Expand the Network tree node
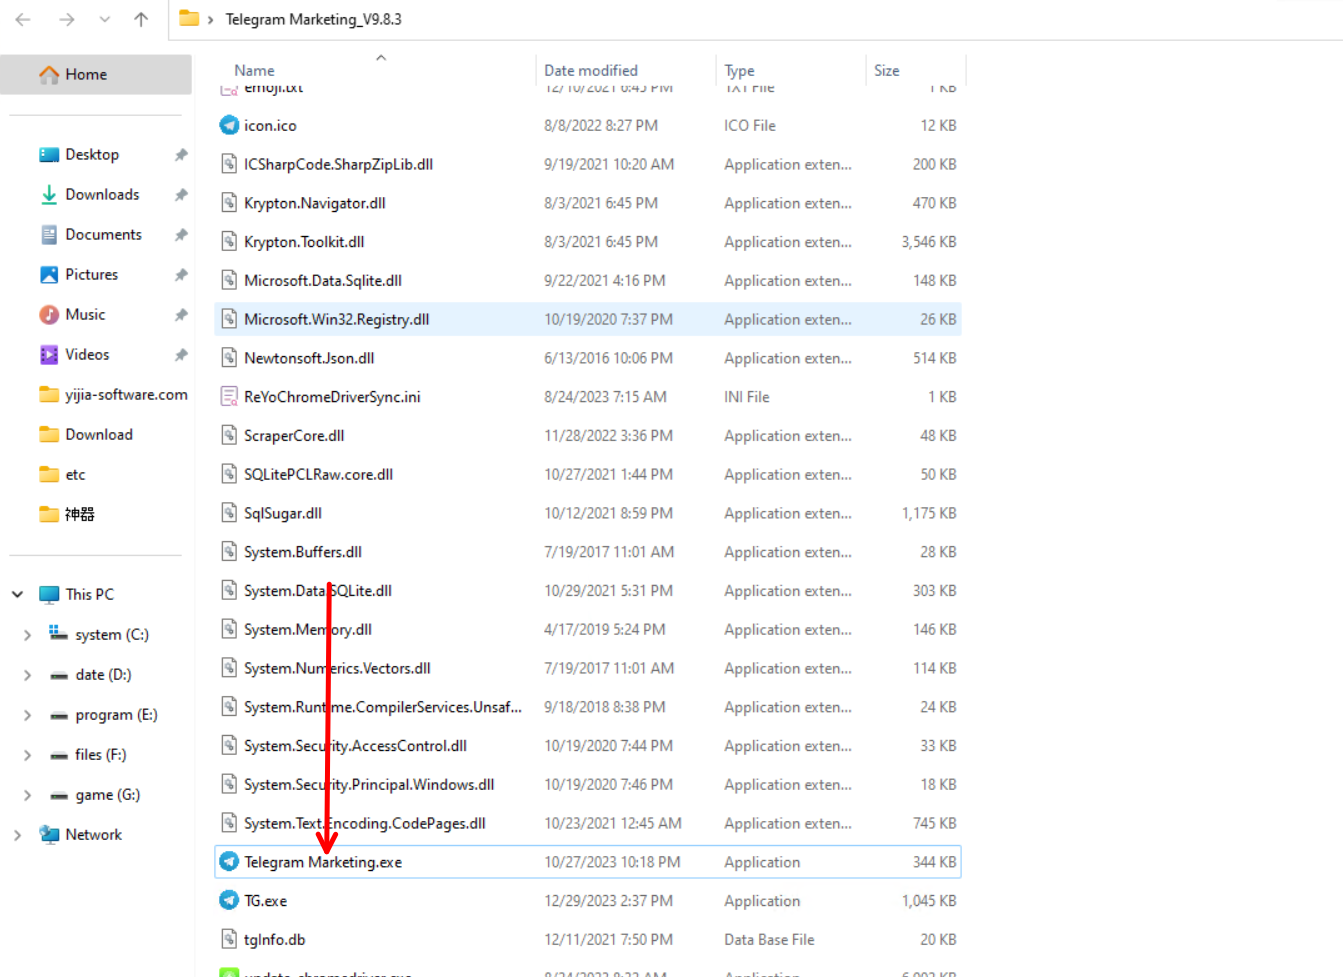The width and height of the screenshot is (1343, 977). [x=17, y=835]
